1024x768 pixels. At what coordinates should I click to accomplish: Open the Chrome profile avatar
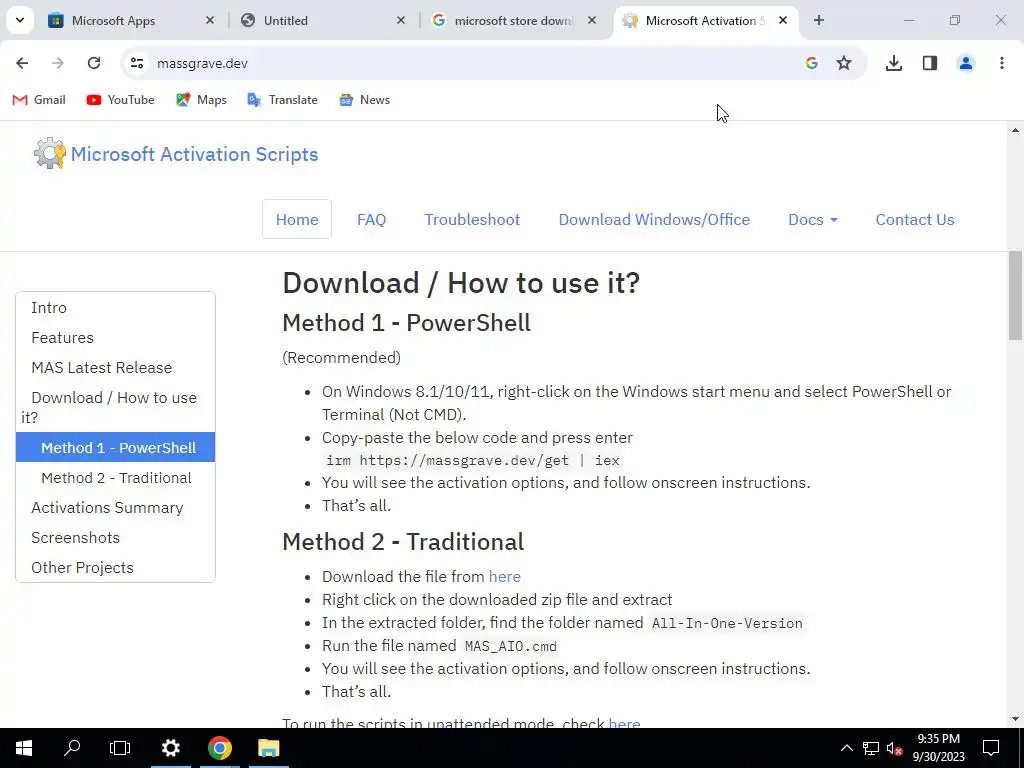[x=966, y=63]
